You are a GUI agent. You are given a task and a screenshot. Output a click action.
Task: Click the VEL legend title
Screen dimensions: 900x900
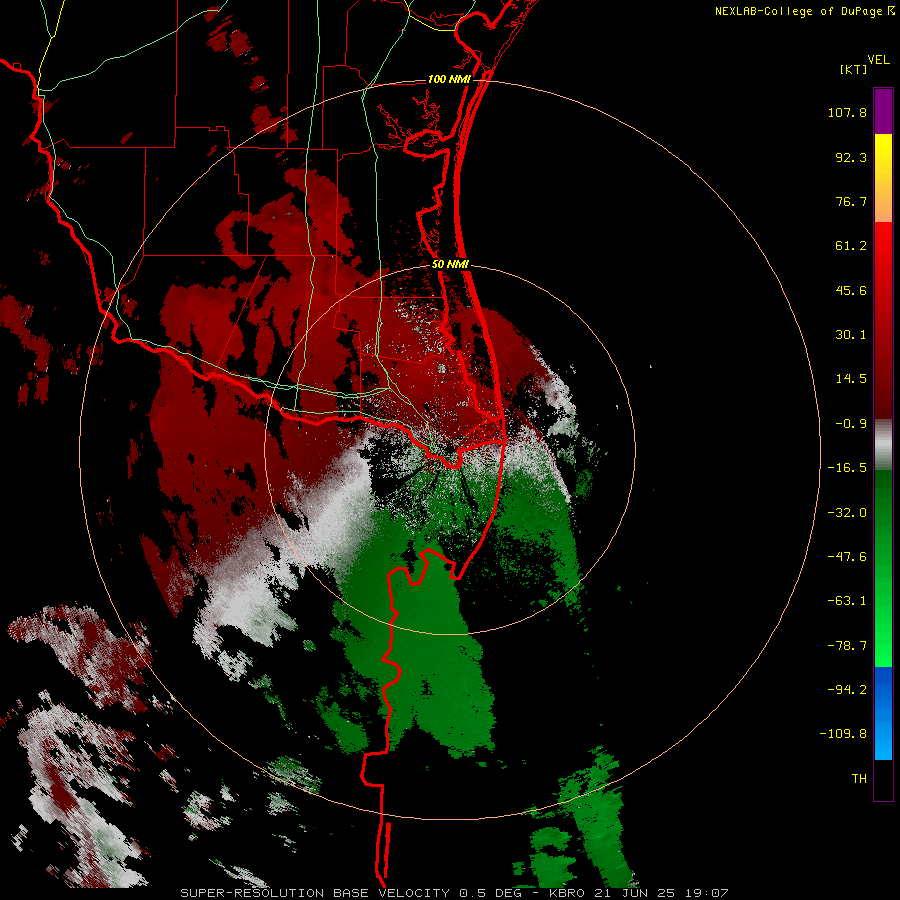[x=878, y=60]
